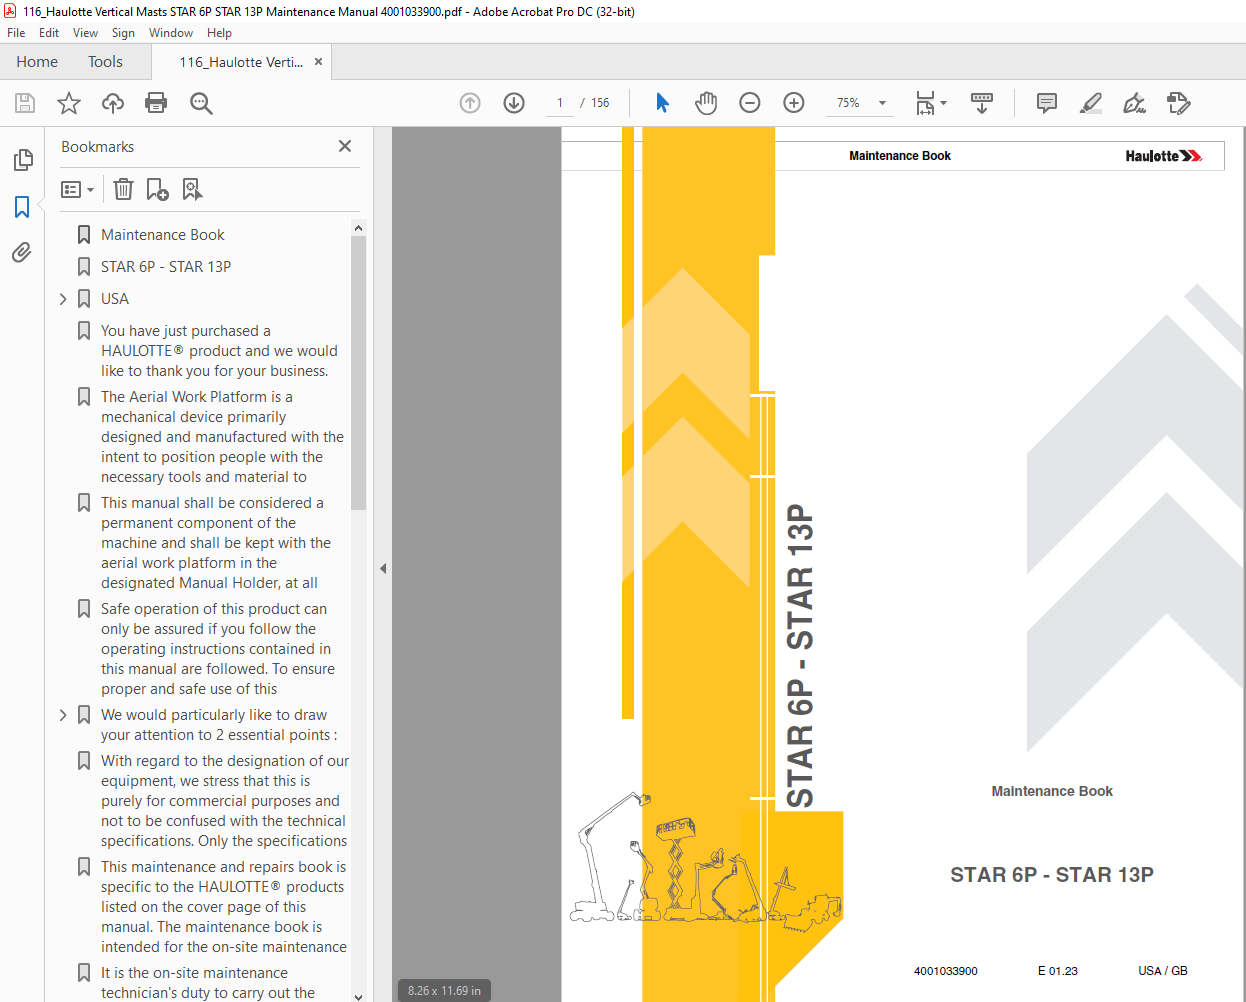Toggle the bookmarks panel icon

point(22,207)
